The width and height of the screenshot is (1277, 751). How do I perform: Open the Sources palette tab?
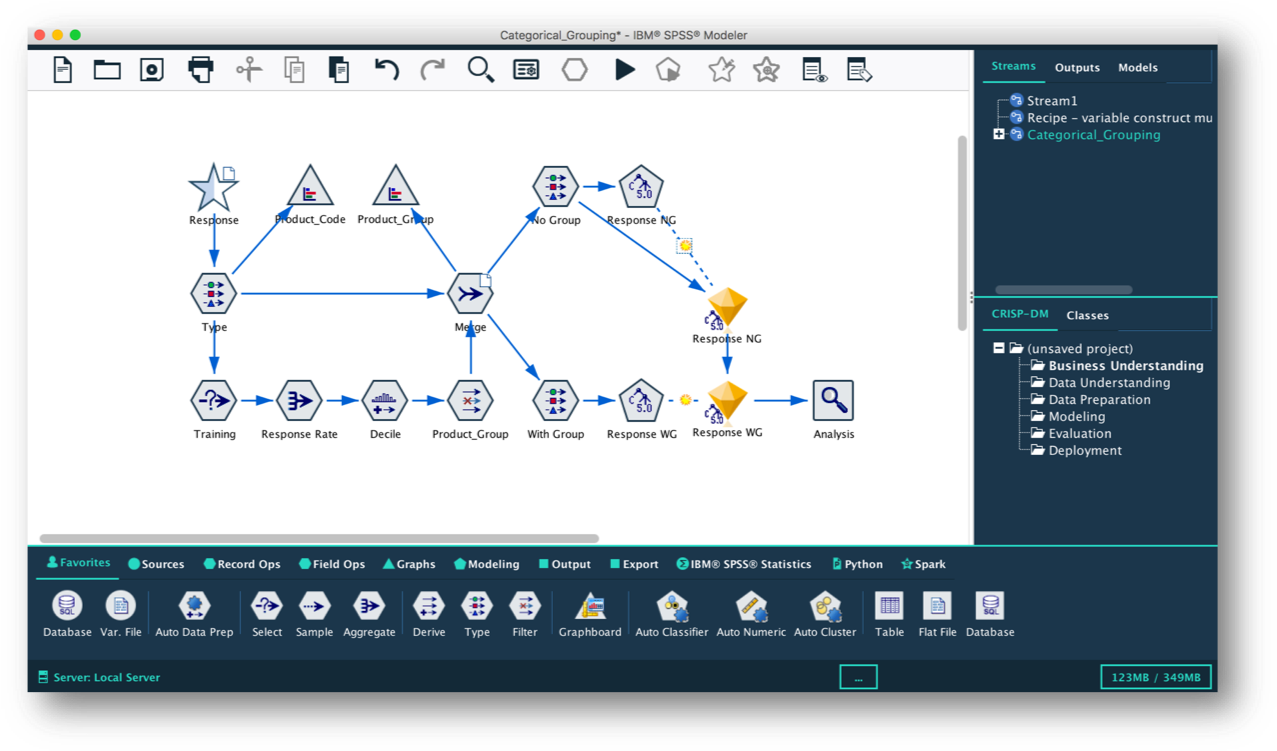coord(156,564)
